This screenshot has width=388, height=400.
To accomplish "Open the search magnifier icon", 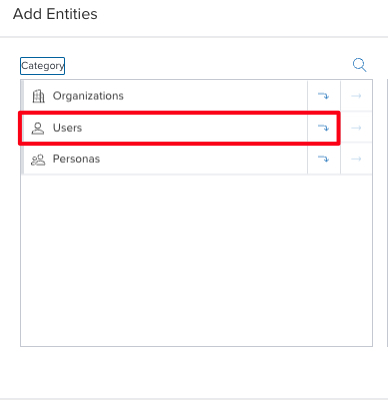I will pyautogui.click(x=359, y=65).
